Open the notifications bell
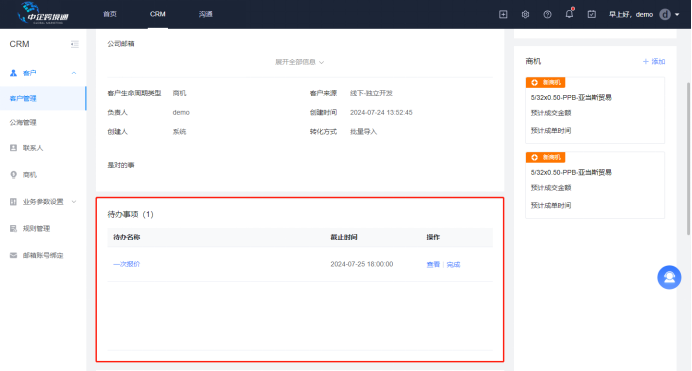 pos(569,14)
